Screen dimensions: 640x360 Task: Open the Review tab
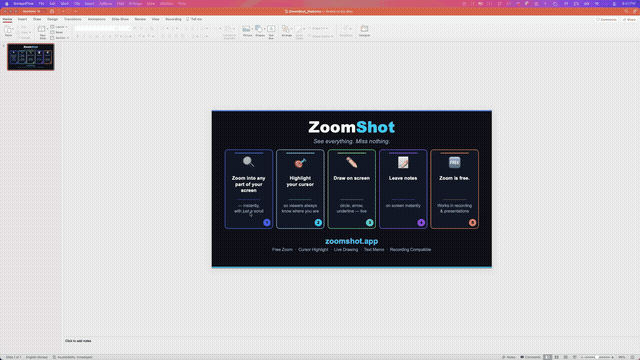tap(140, 19)
